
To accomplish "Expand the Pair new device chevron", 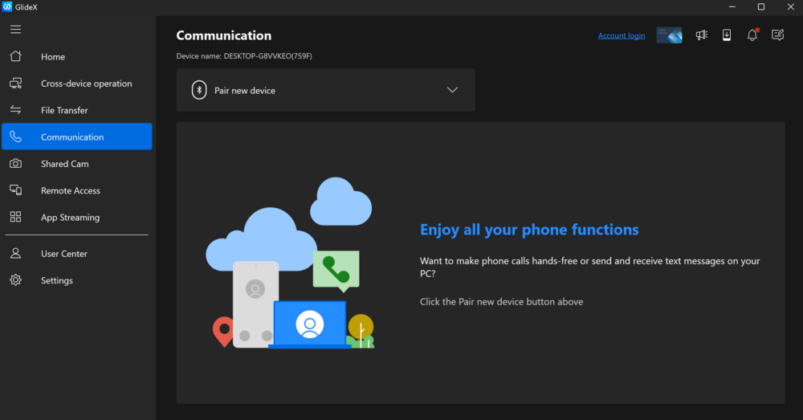I will pos(452,90).
